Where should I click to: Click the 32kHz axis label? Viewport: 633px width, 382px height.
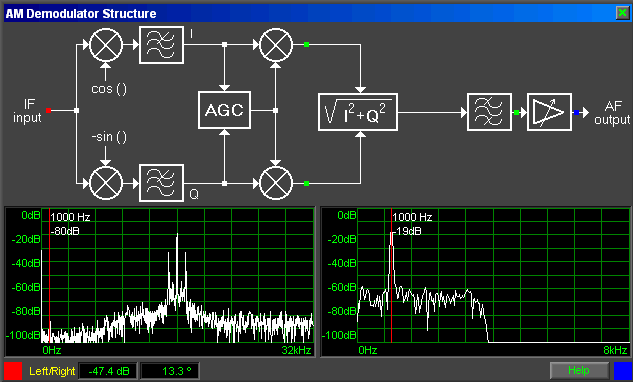pos(297,350)
